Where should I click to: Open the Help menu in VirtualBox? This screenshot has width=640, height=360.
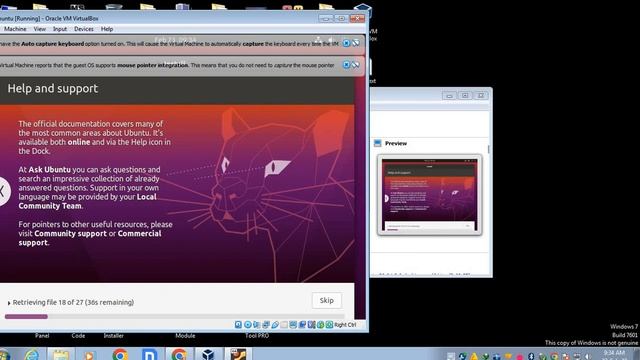pyautogui.click(x=107, y=29)
